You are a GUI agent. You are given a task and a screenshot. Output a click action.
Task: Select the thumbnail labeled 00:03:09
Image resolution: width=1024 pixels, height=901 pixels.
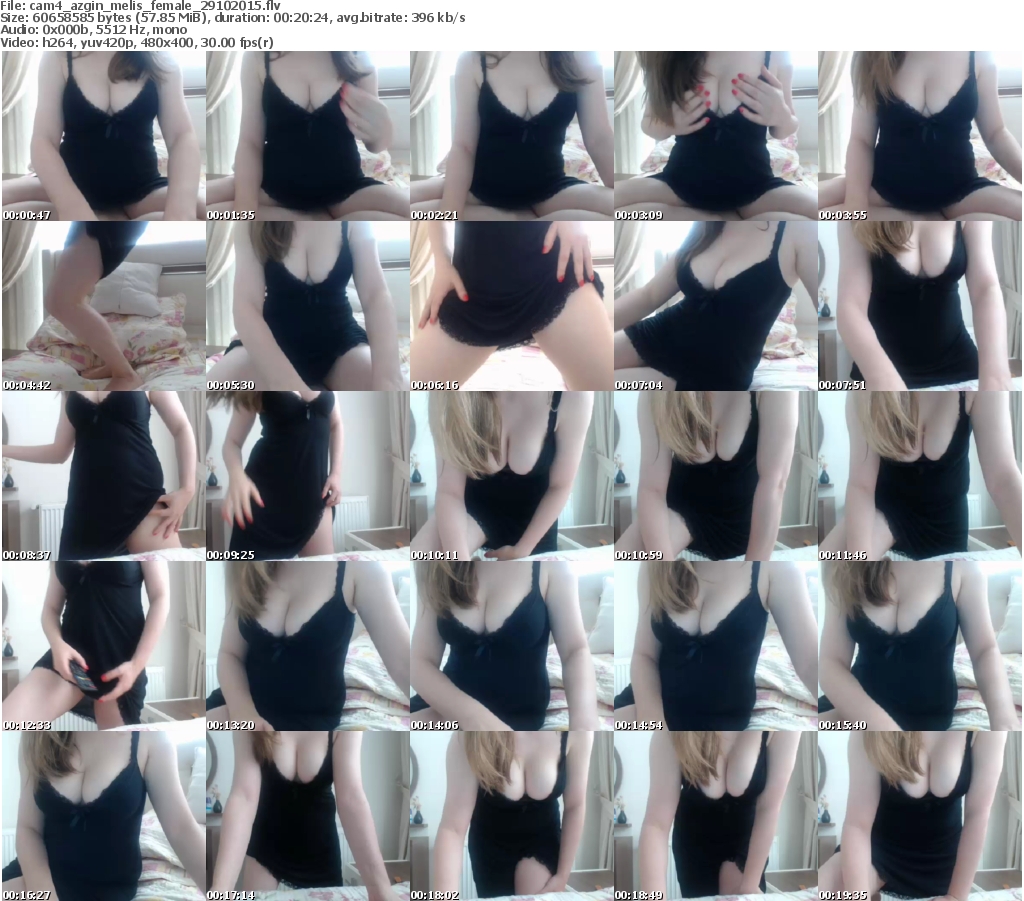coord(716,136)
